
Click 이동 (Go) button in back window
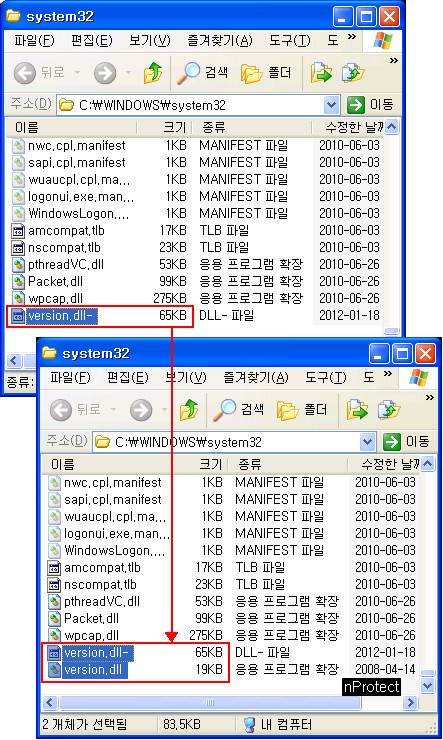pyautogui.click(x=371, y=105)
